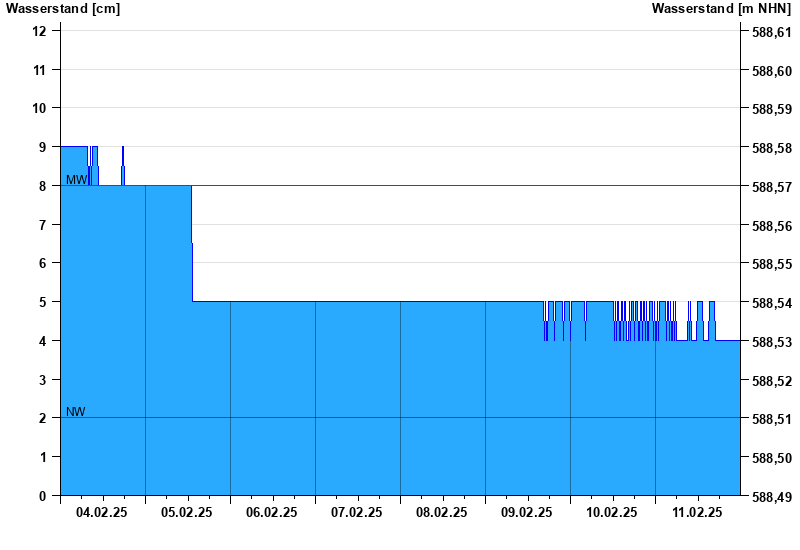Viewport: 800px width, 550px height.
Task: Click the right axis value 588,54
Action: click(772, 303)
